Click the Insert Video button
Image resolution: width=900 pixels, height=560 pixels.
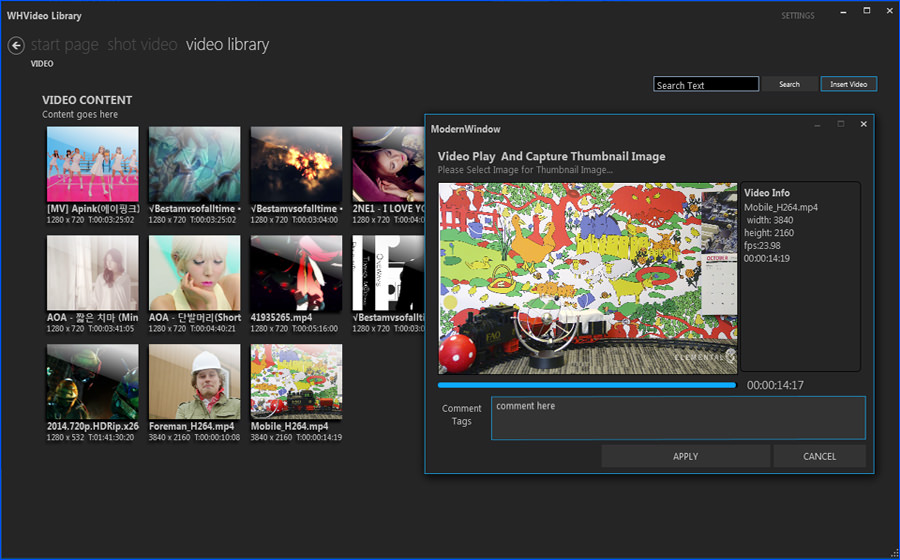(848, 84)
